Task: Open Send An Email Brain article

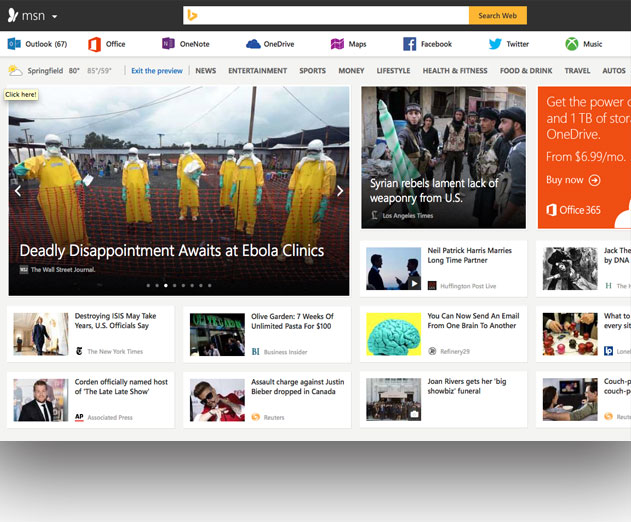Action: 473,321
